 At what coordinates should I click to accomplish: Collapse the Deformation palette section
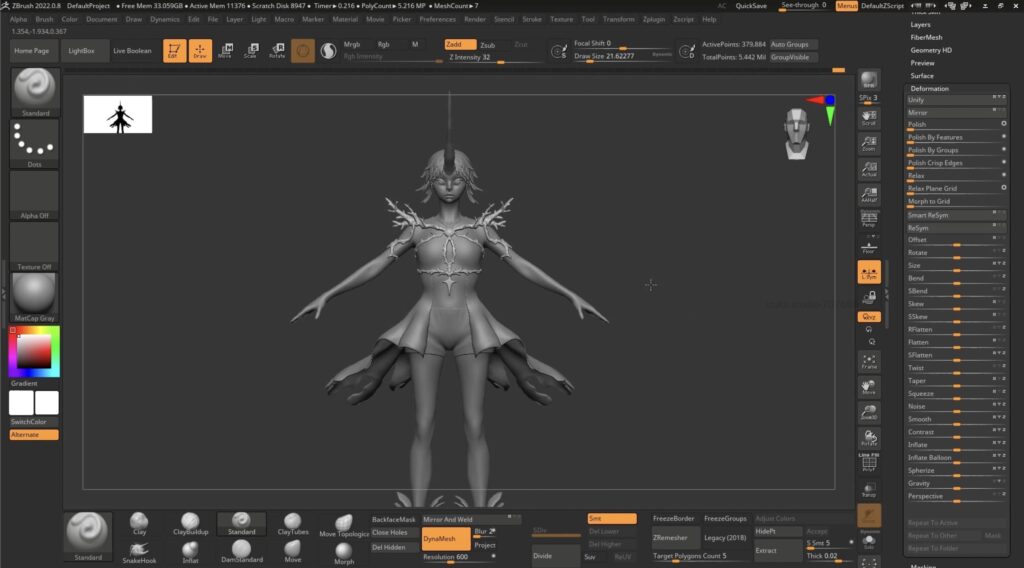[x=930, y=89]
